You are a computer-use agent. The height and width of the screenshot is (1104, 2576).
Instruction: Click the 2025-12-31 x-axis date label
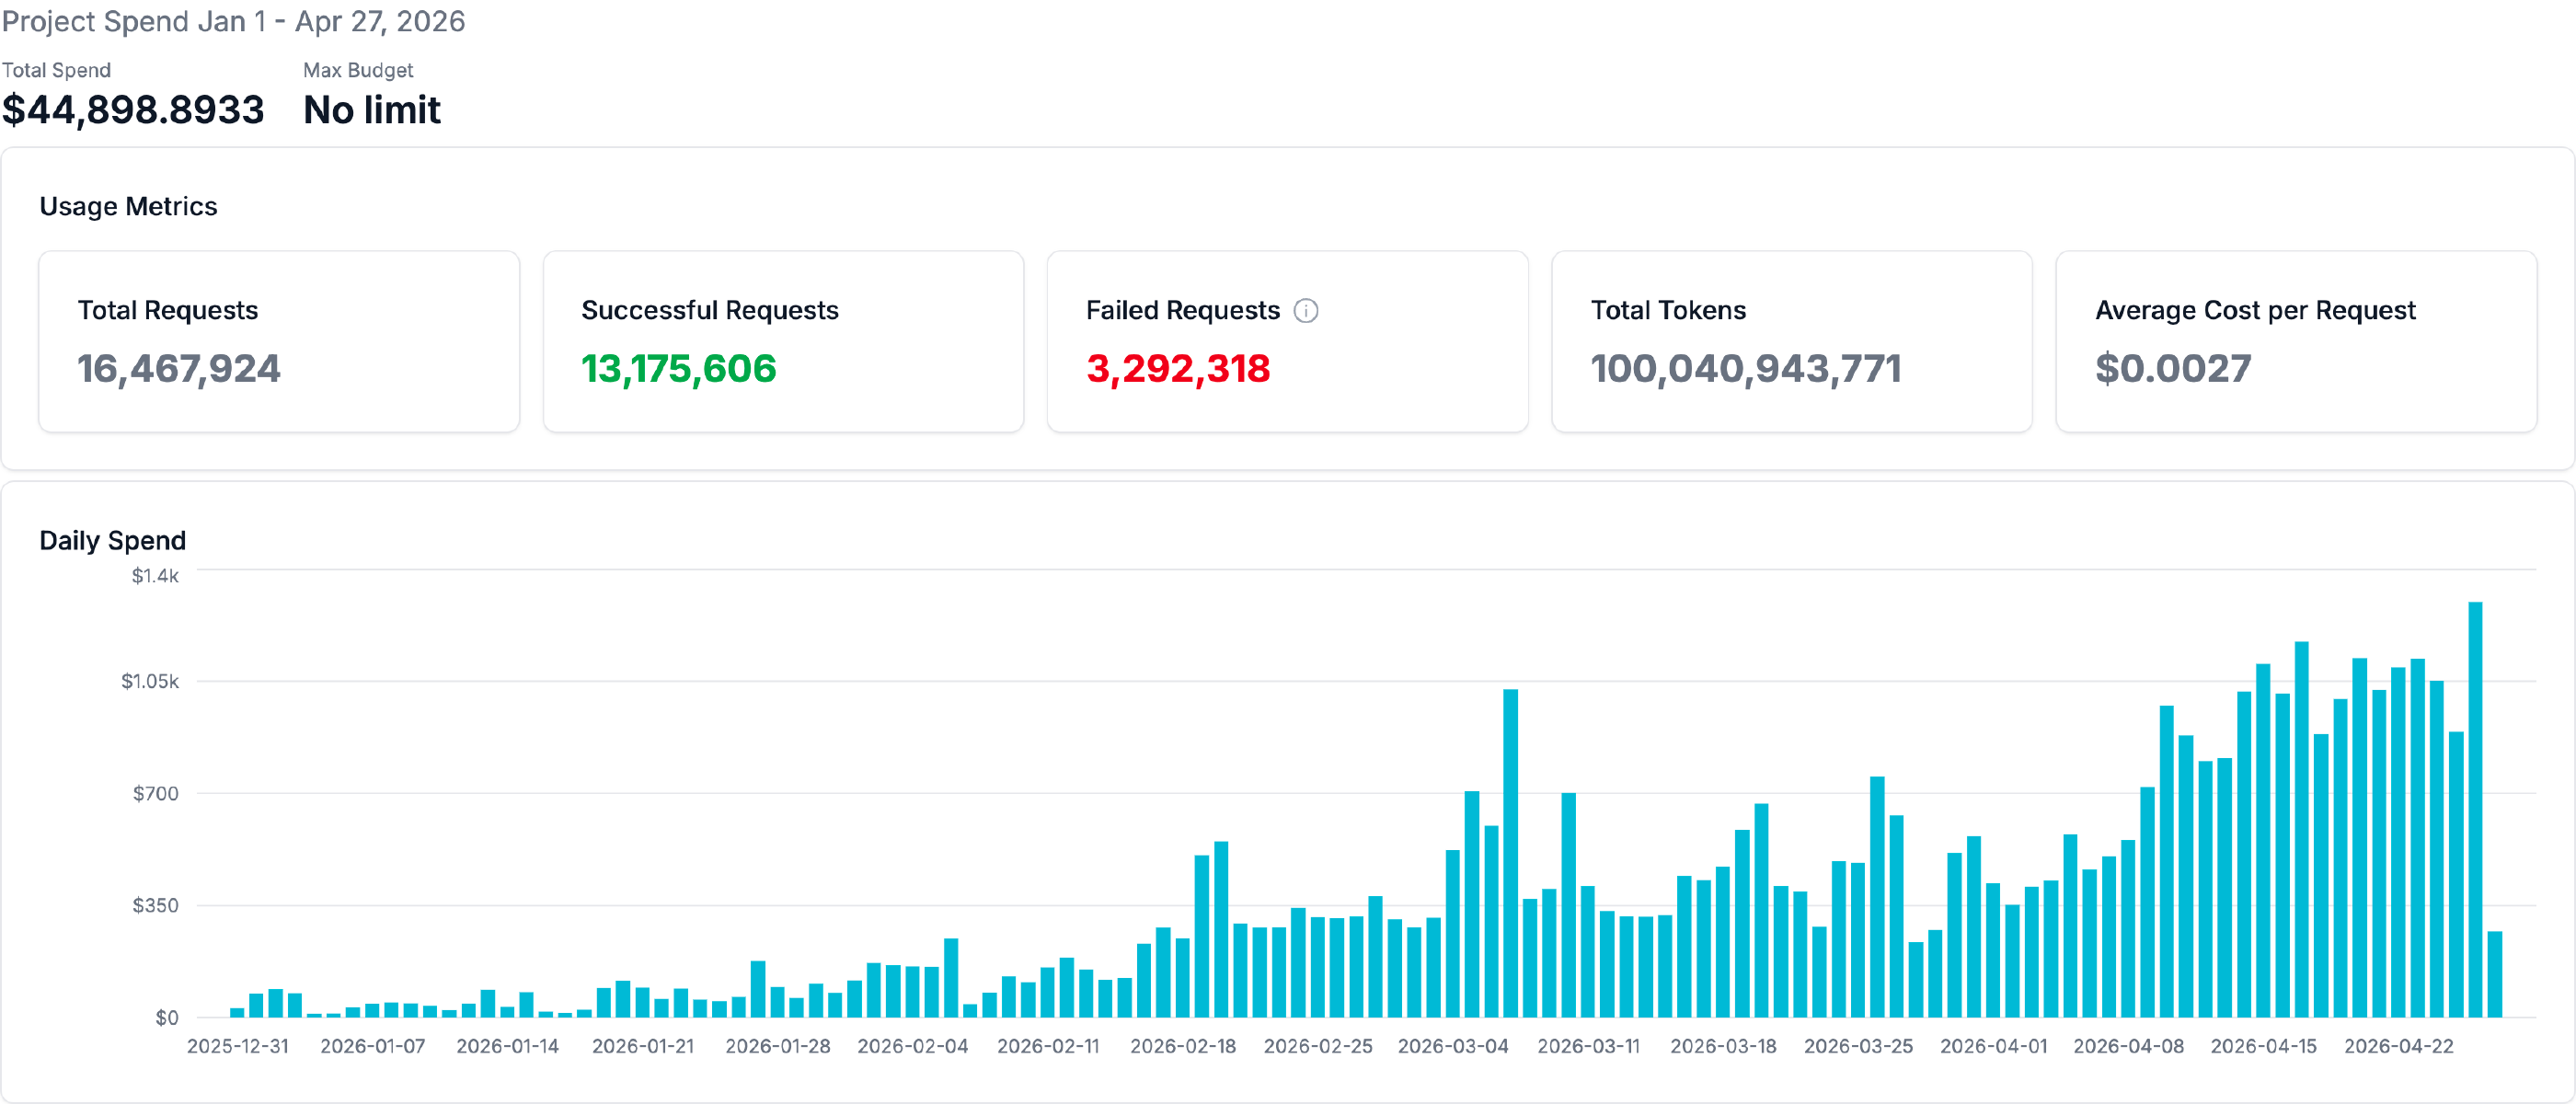click(237, 1046)
